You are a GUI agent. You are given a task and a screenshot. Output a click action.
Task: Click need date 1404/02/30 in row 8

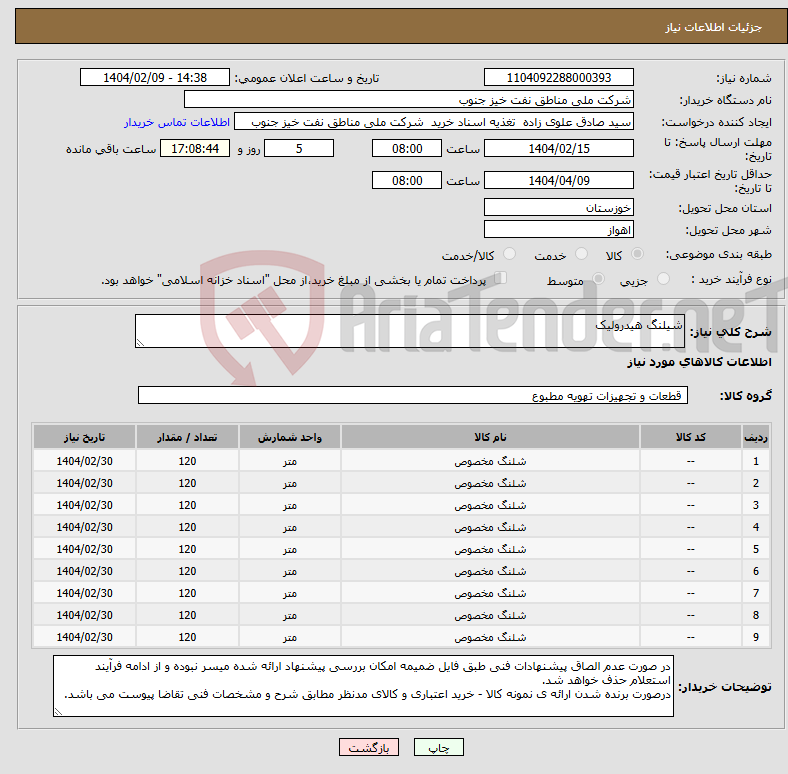(x=84, y=615)
